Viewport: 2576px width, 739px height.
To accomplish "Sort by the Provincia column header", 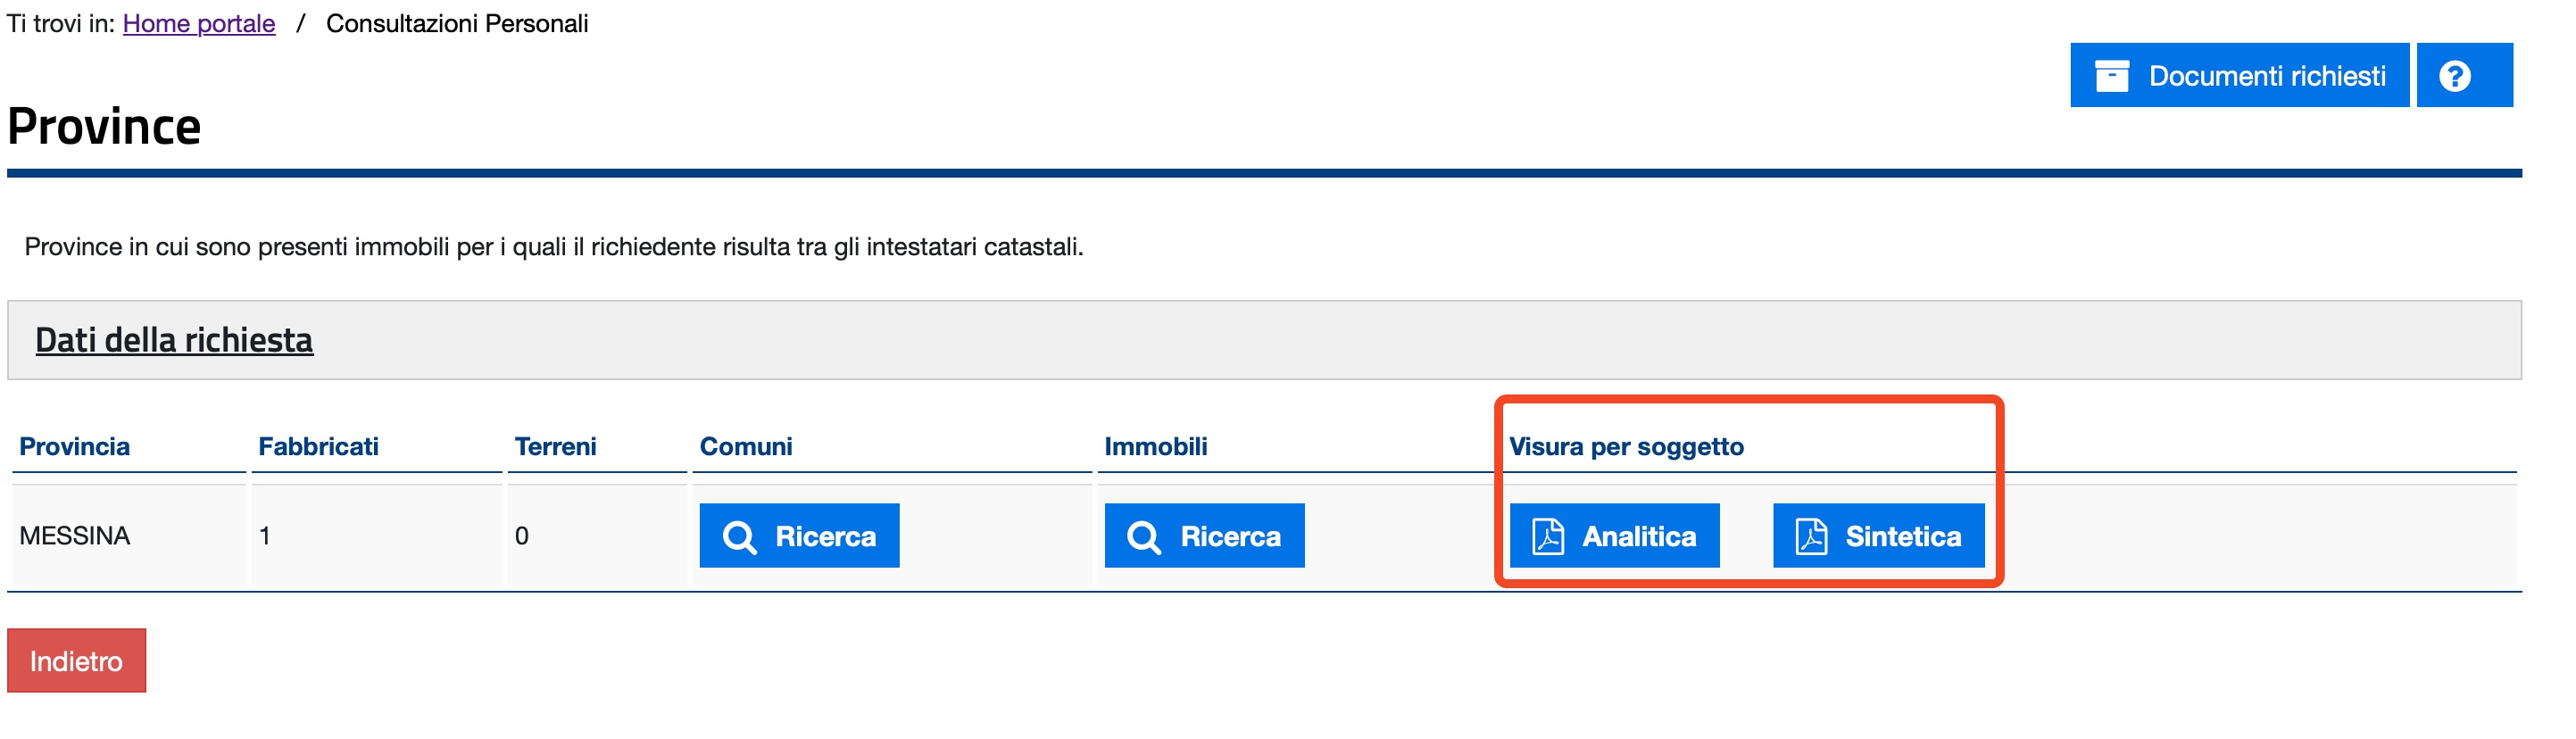I will click(x=75, y=446).
